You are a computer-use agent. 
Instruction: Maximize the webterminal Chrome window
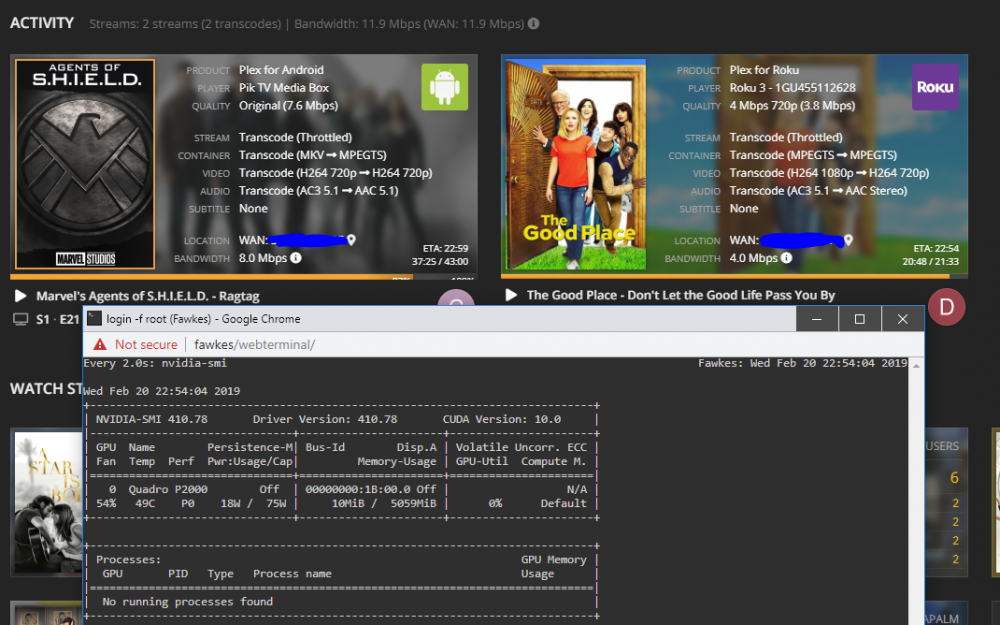pos(860,319)
